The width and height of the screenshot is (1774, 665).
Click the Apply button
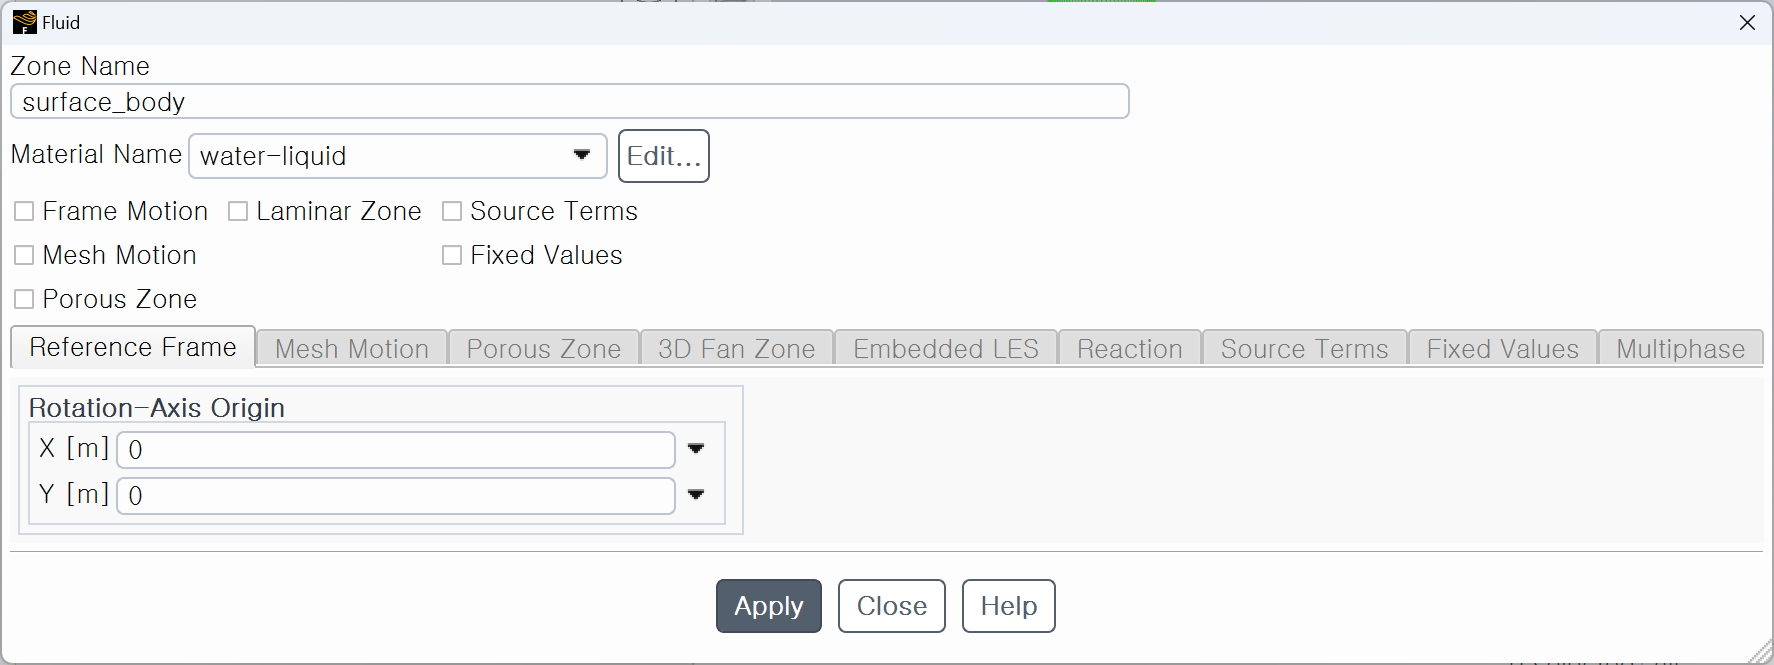[x=769, y=606]
